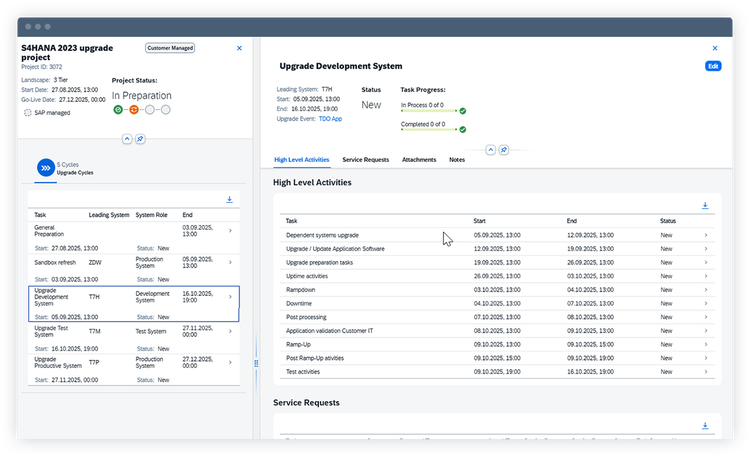Open the Notes tab
The image size is (750, 456).
click(x=457, y=160)
